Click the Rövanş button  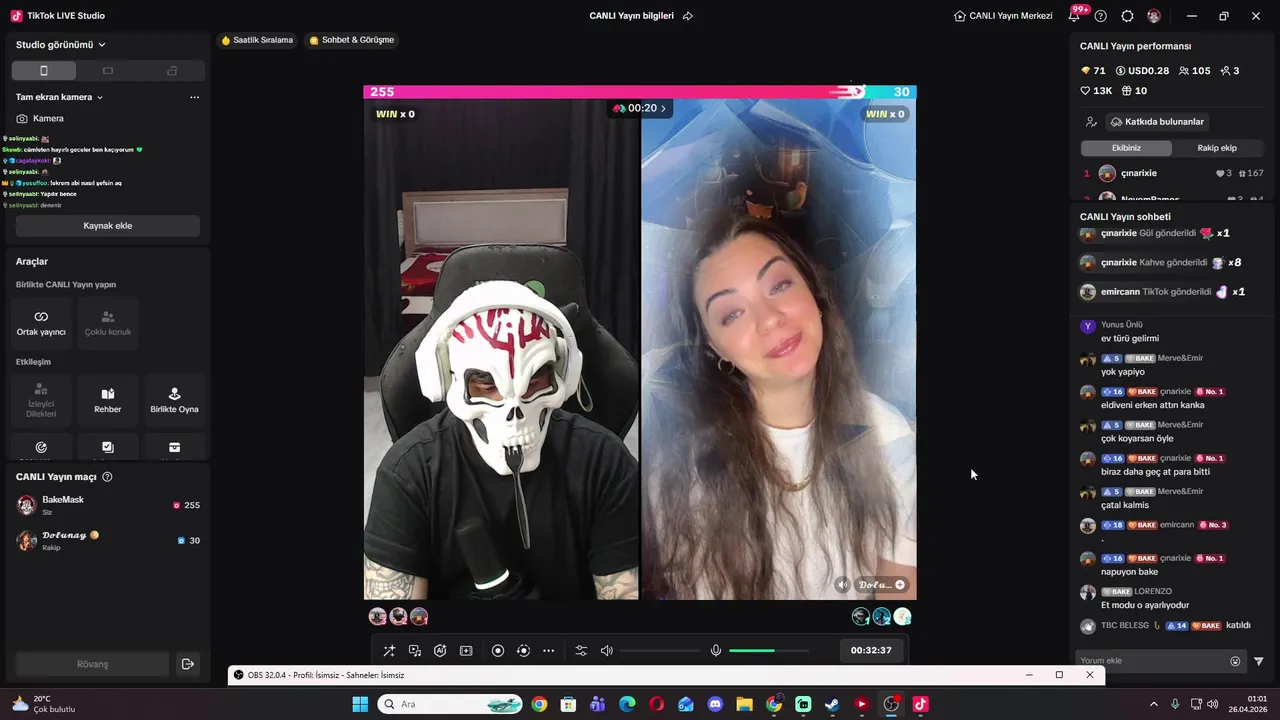click(x=92, y=664)
